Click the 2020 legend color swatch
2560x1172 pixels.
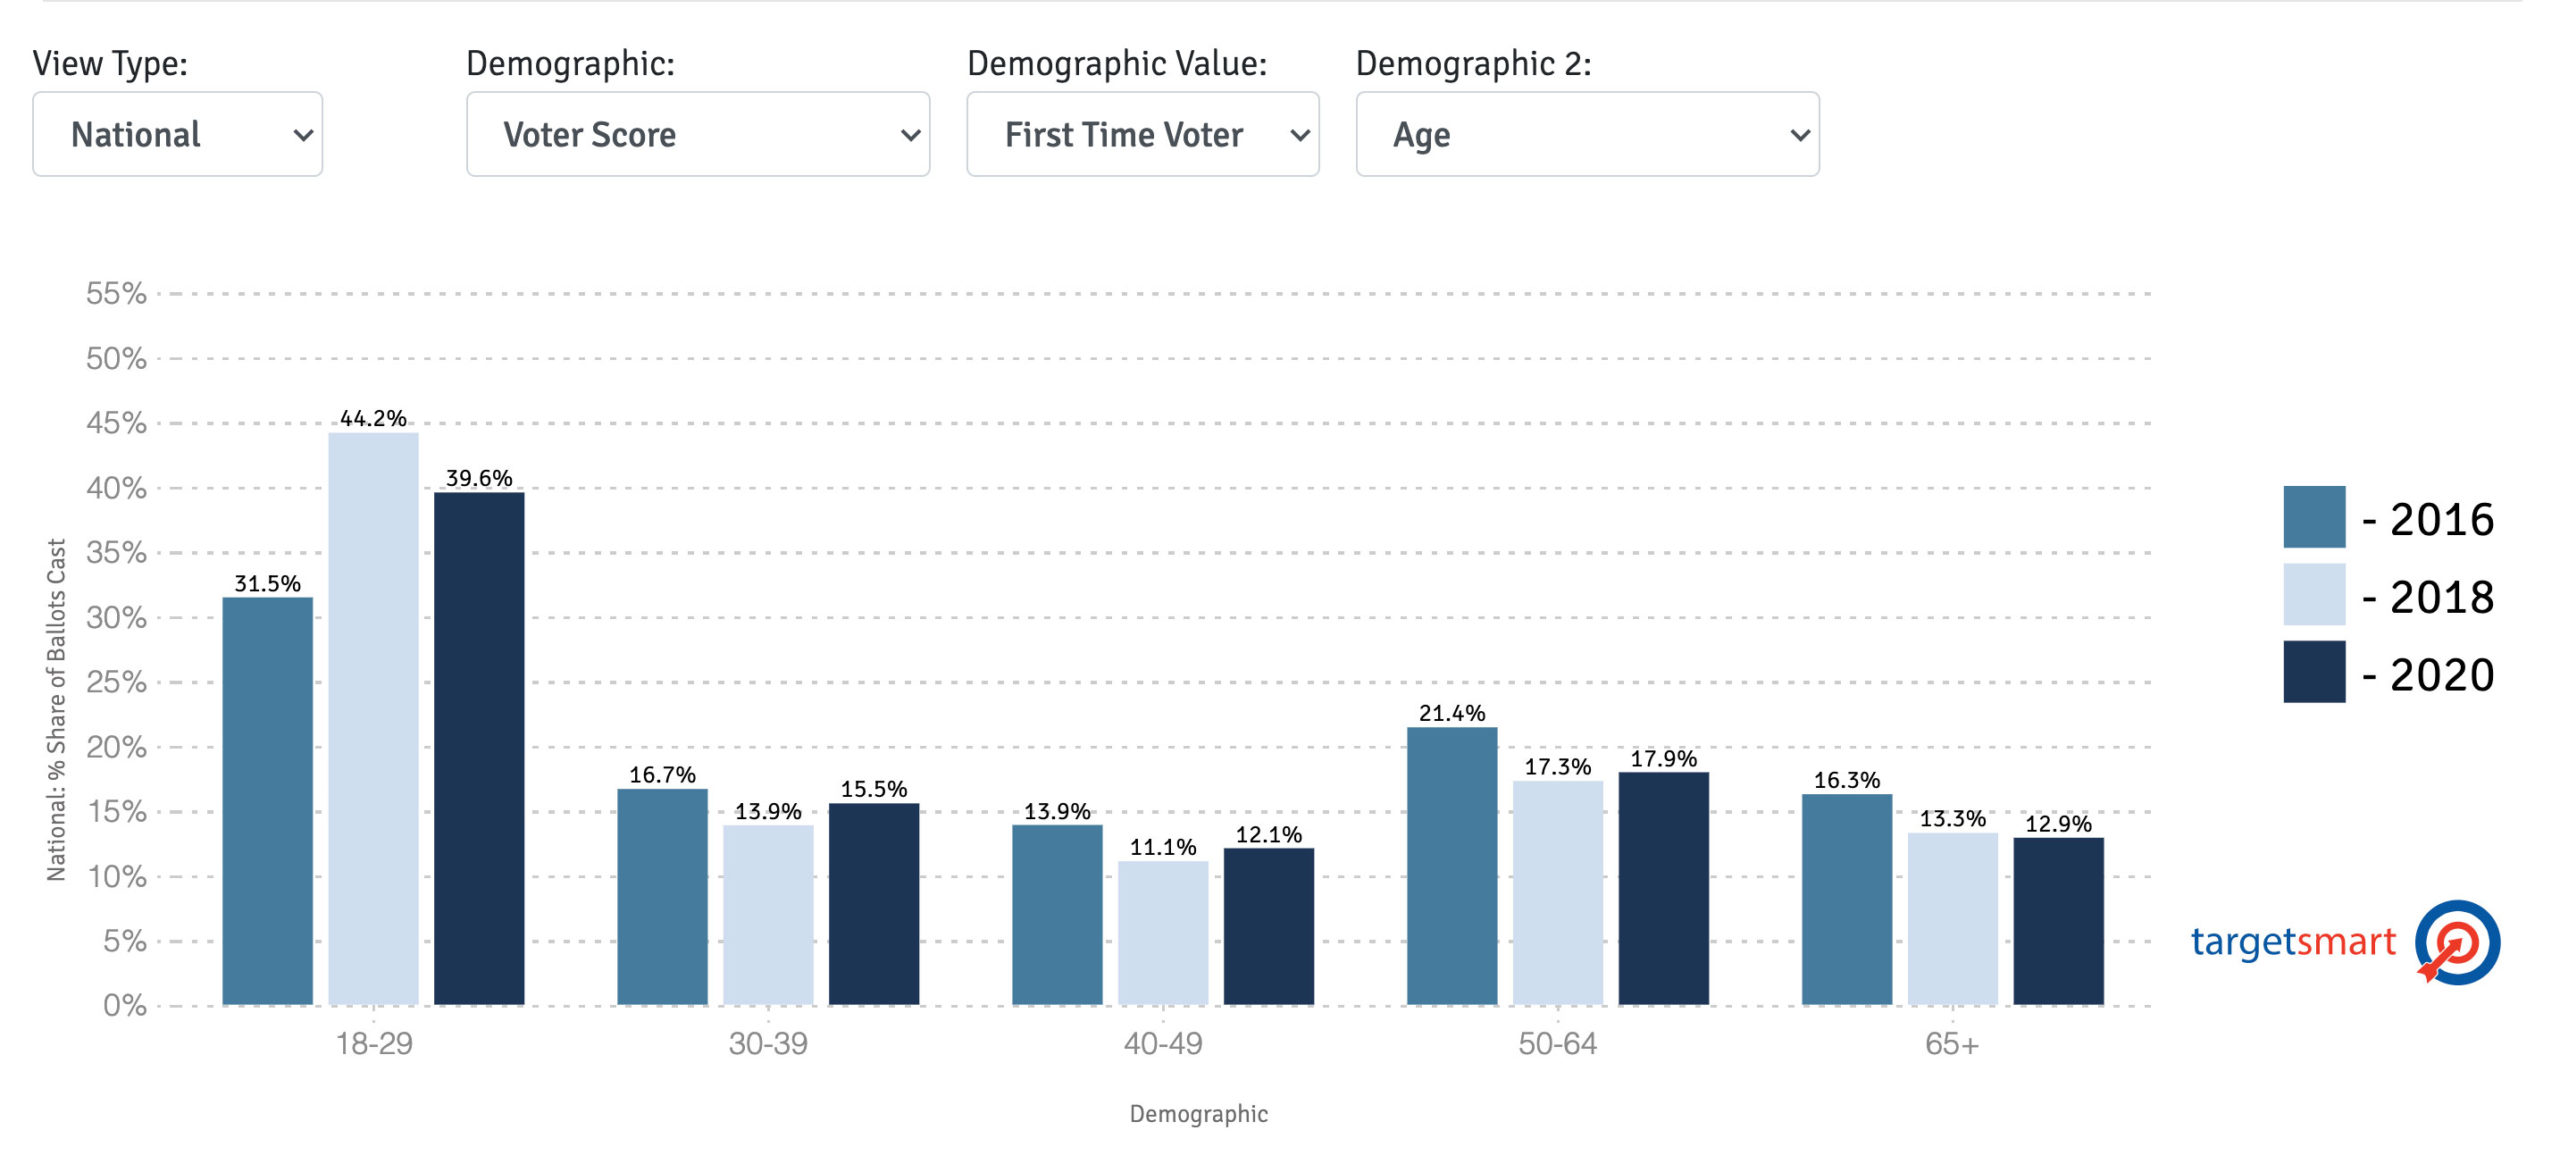2313,672
